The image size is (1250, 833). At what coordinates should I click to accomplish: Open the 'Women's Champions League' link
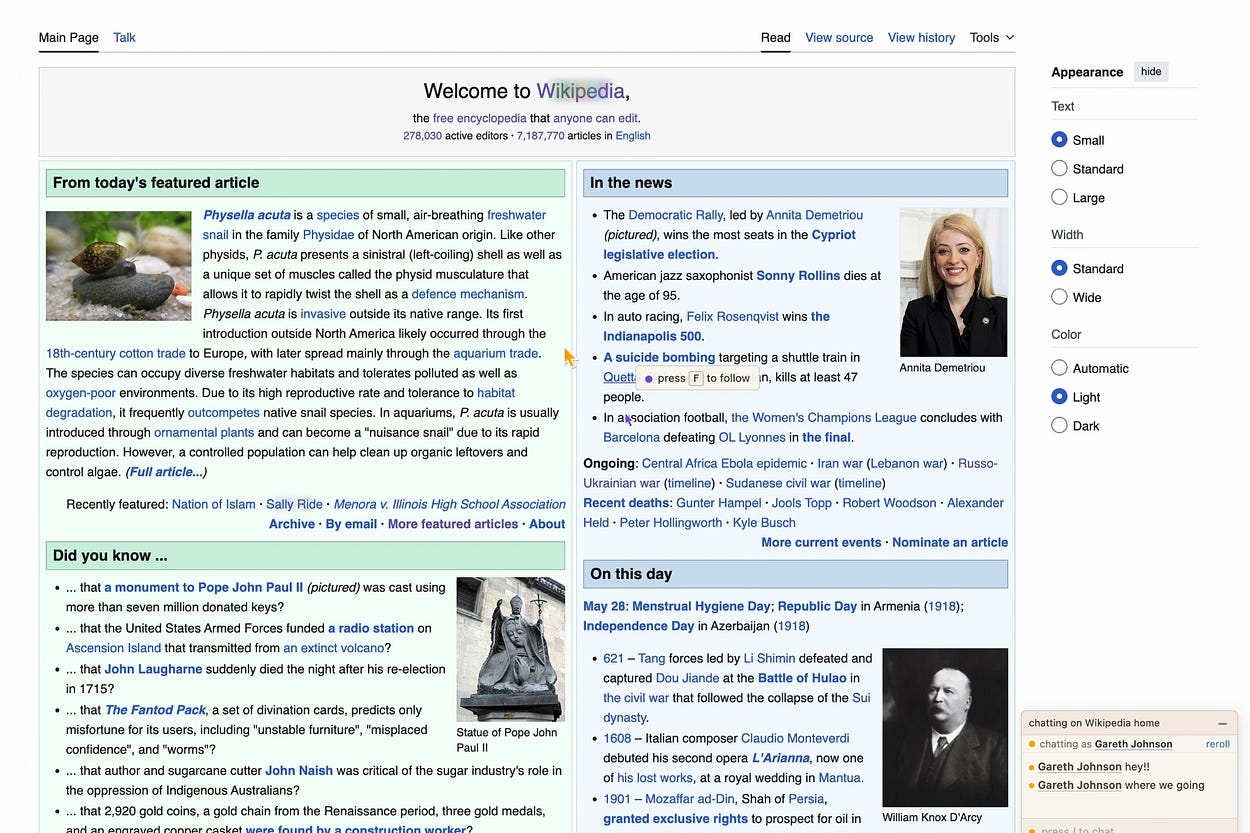[x=824, y=417]
